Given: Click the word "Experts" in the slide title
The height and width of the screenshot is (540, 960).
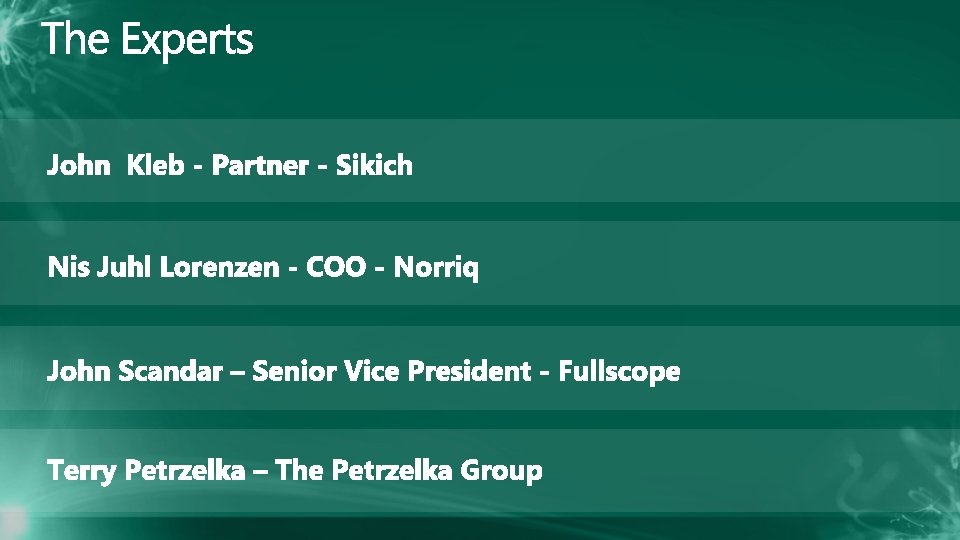Looking at the screenshot, I should point(187,42).
